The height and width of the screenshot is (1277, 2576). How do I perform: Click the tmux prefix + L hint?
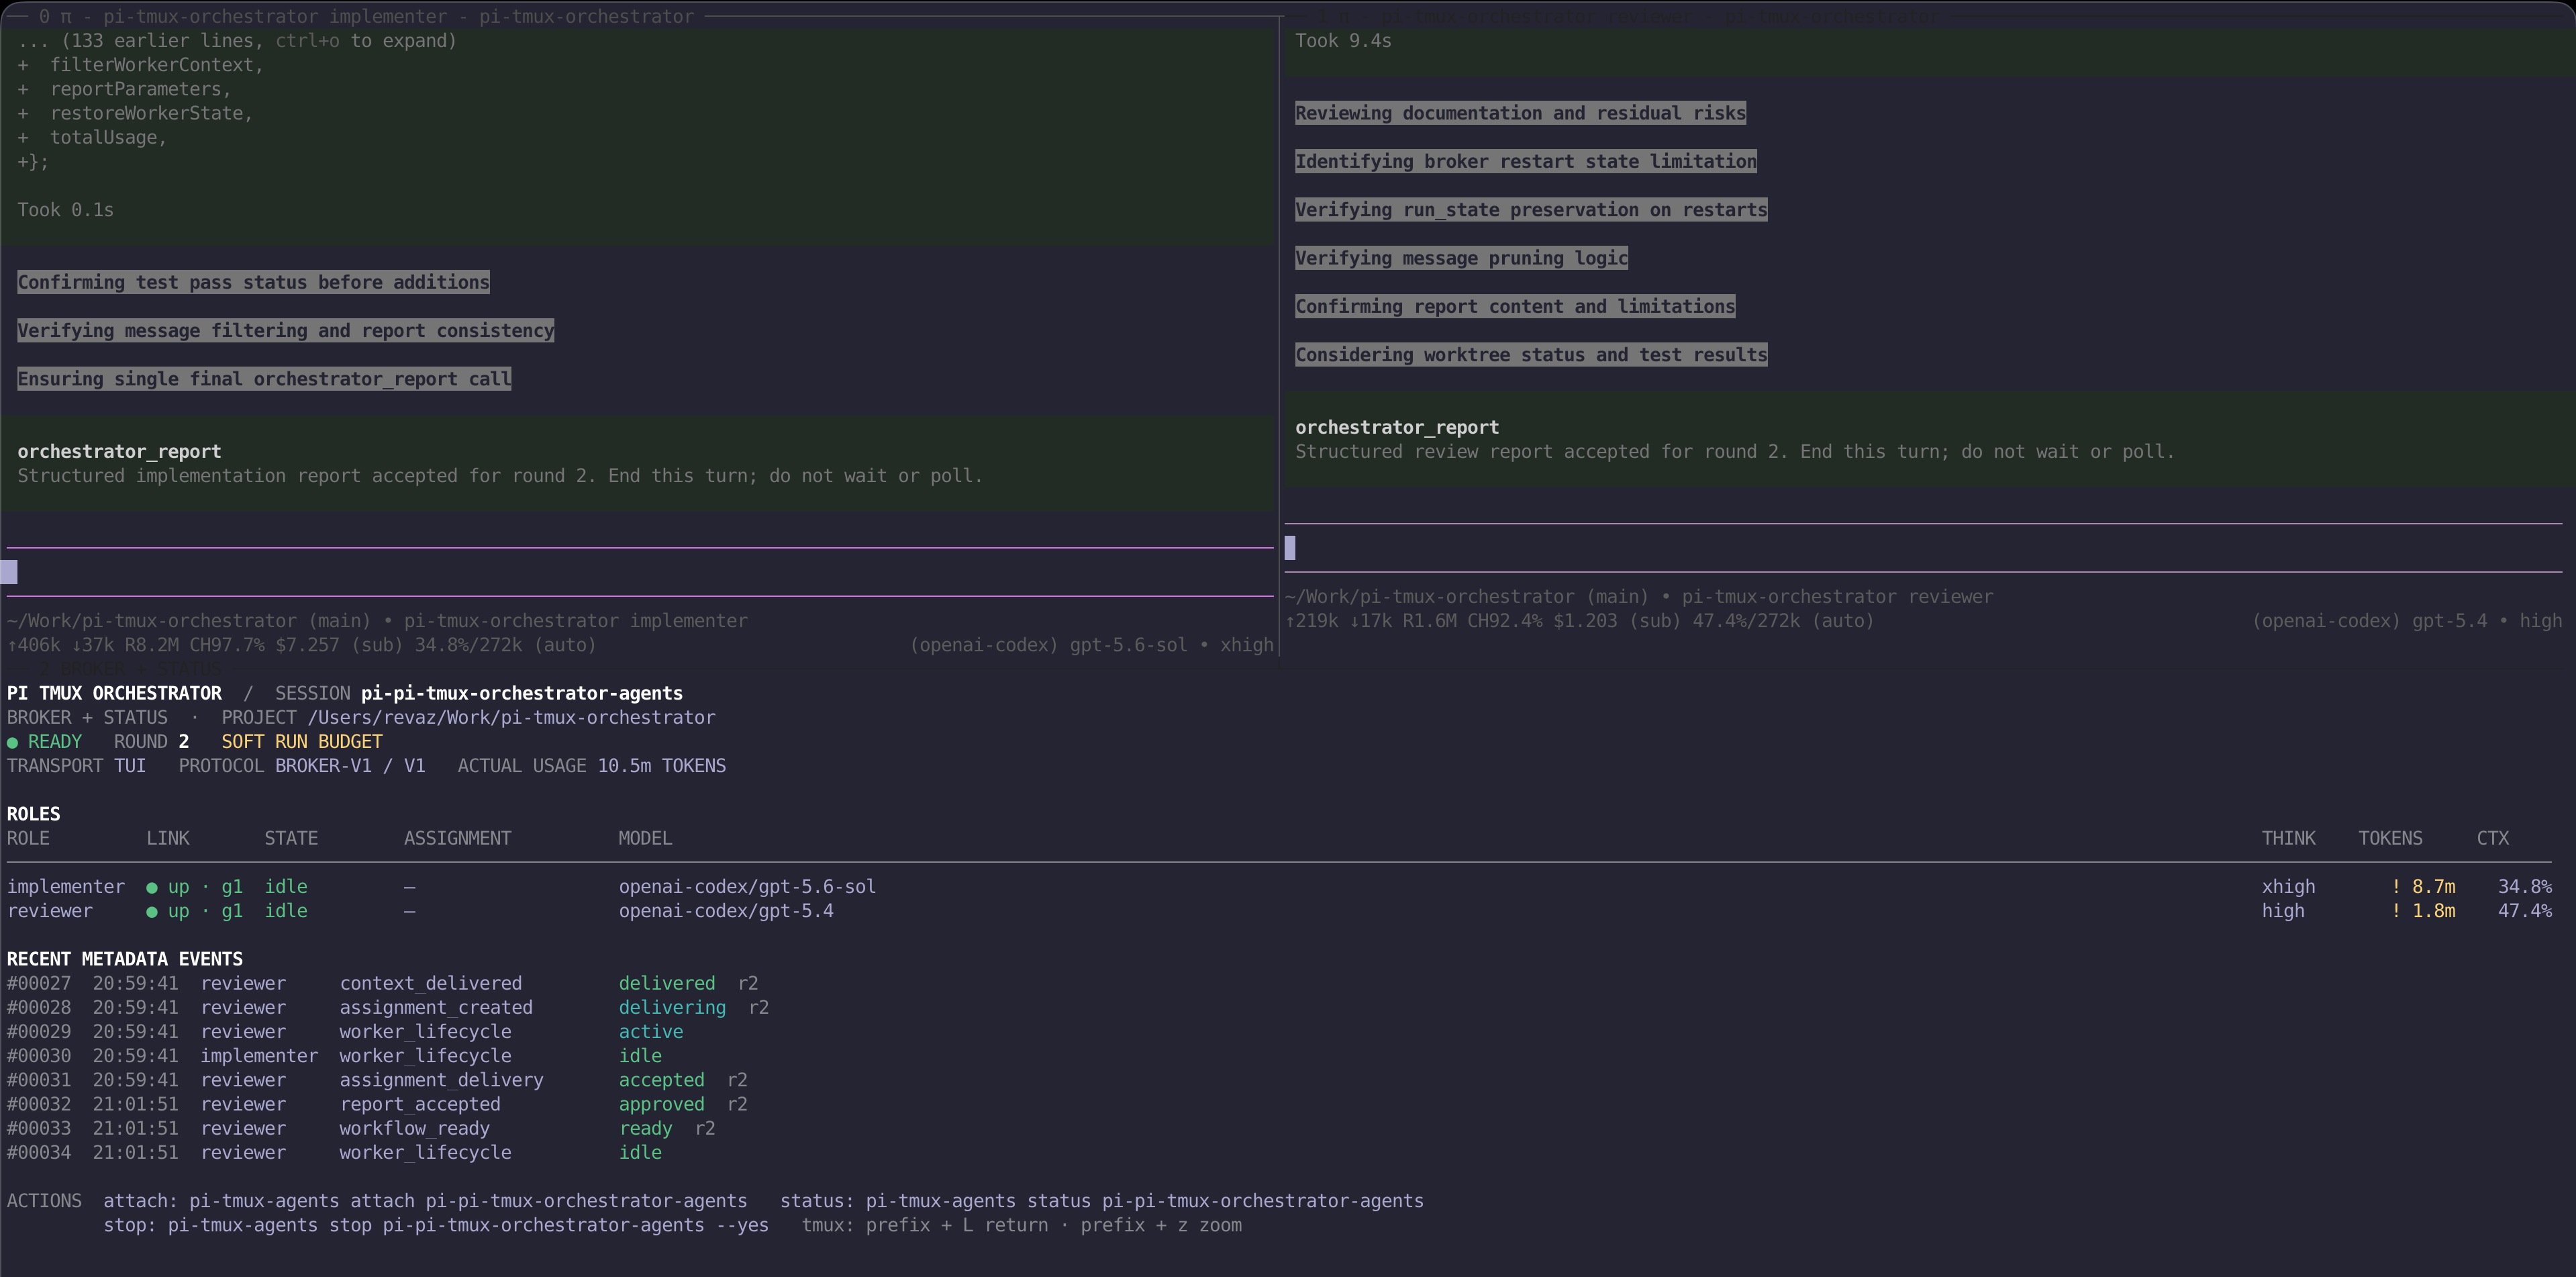[925, 1225]
